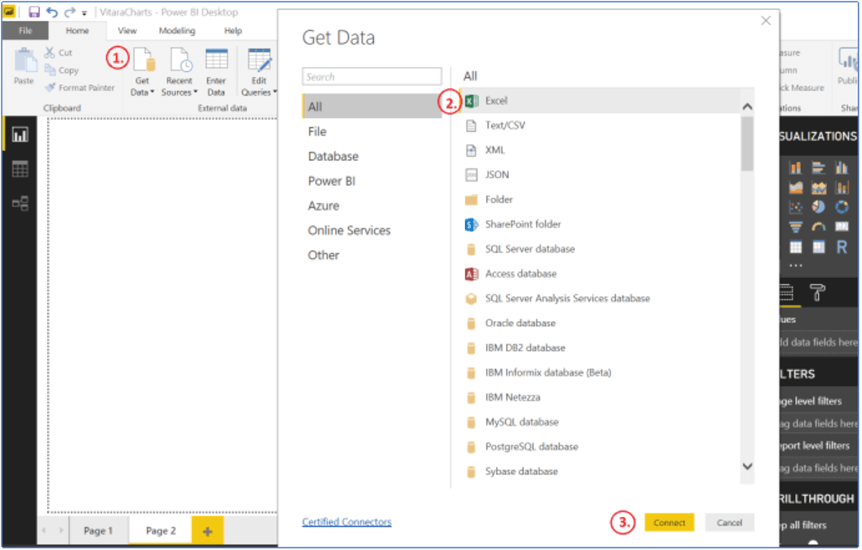Screen dimensions: 862x550
Task: Switch to Relationships view in left sidebar
Action: [x=20, y=204]
